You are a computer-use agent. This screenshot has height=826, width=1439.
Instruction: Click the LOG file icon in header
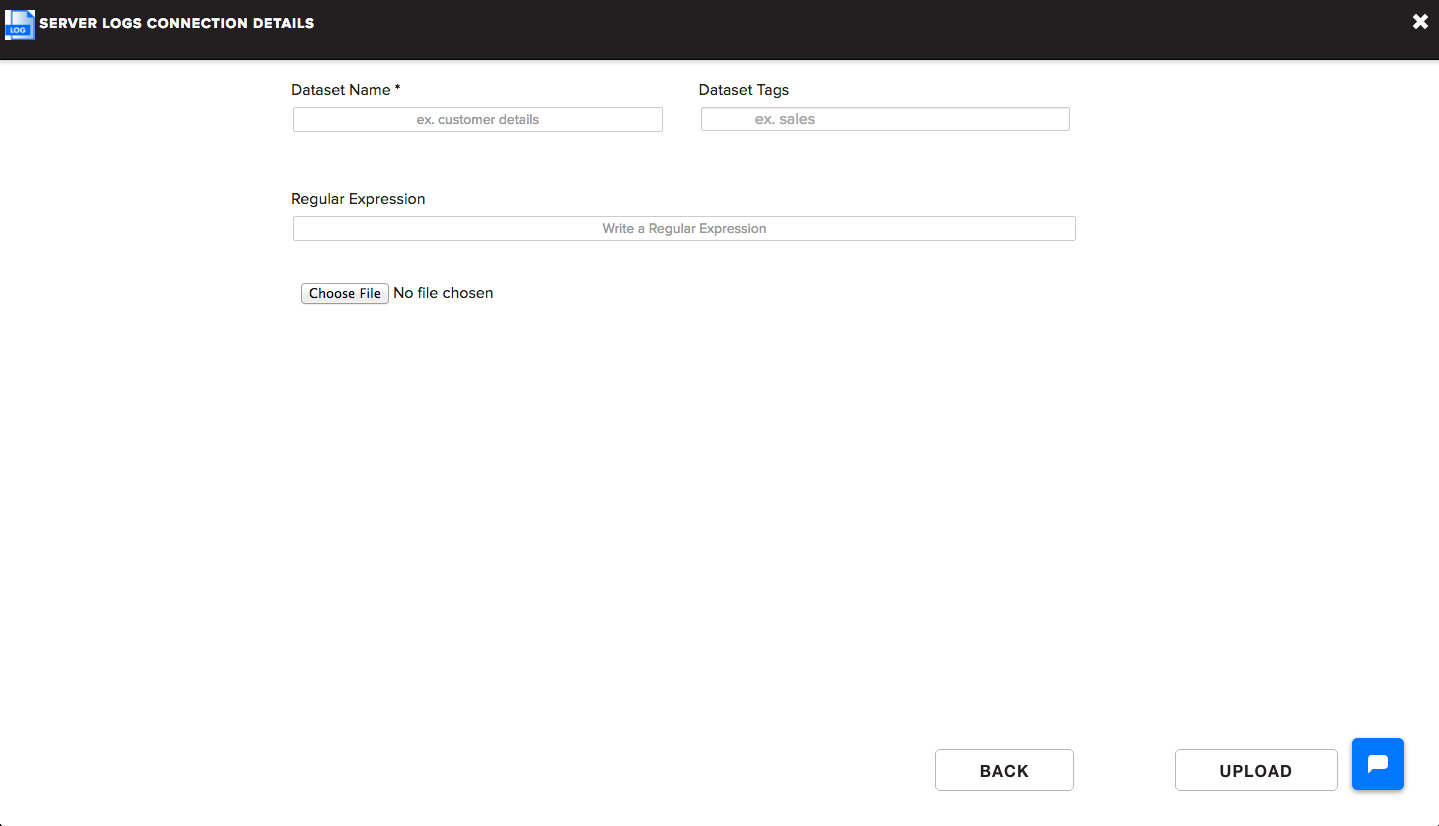20,24
